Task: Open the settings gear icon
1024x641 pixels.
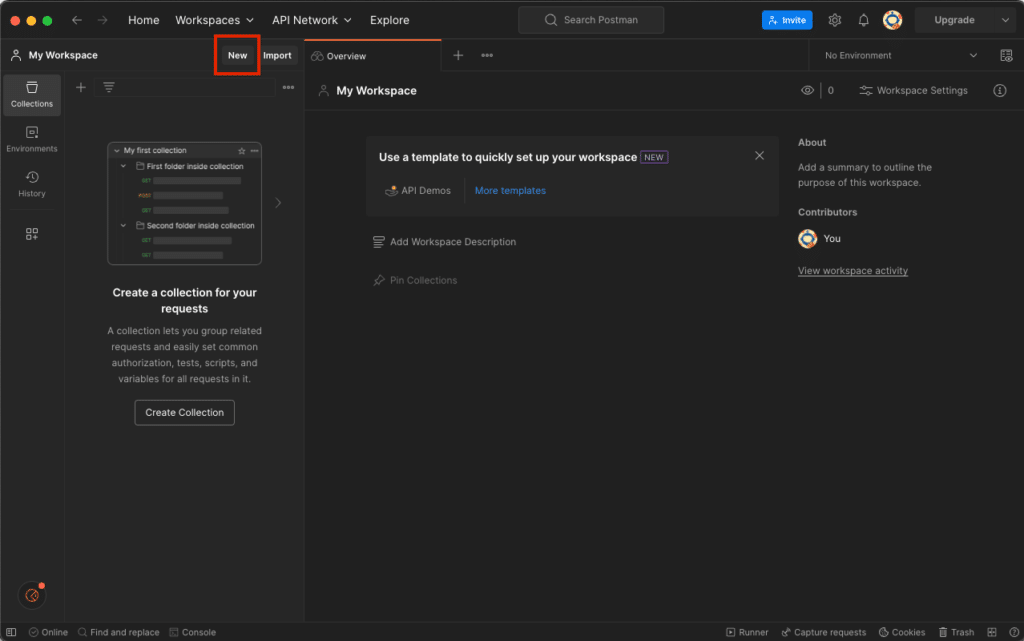Action: [835, 20]
